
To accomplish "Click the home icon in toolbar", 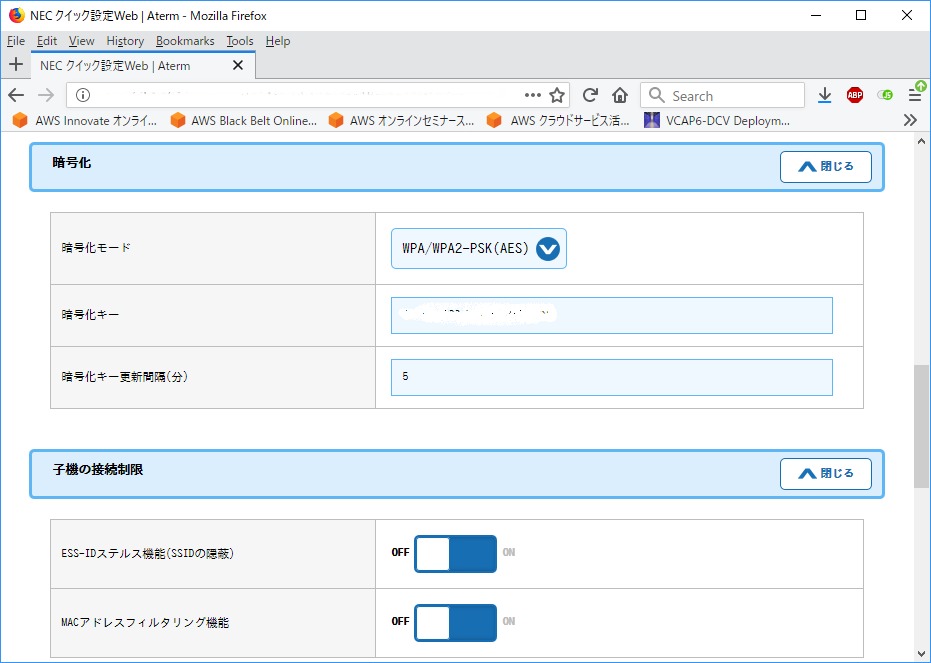I will (x=620, y=95).
